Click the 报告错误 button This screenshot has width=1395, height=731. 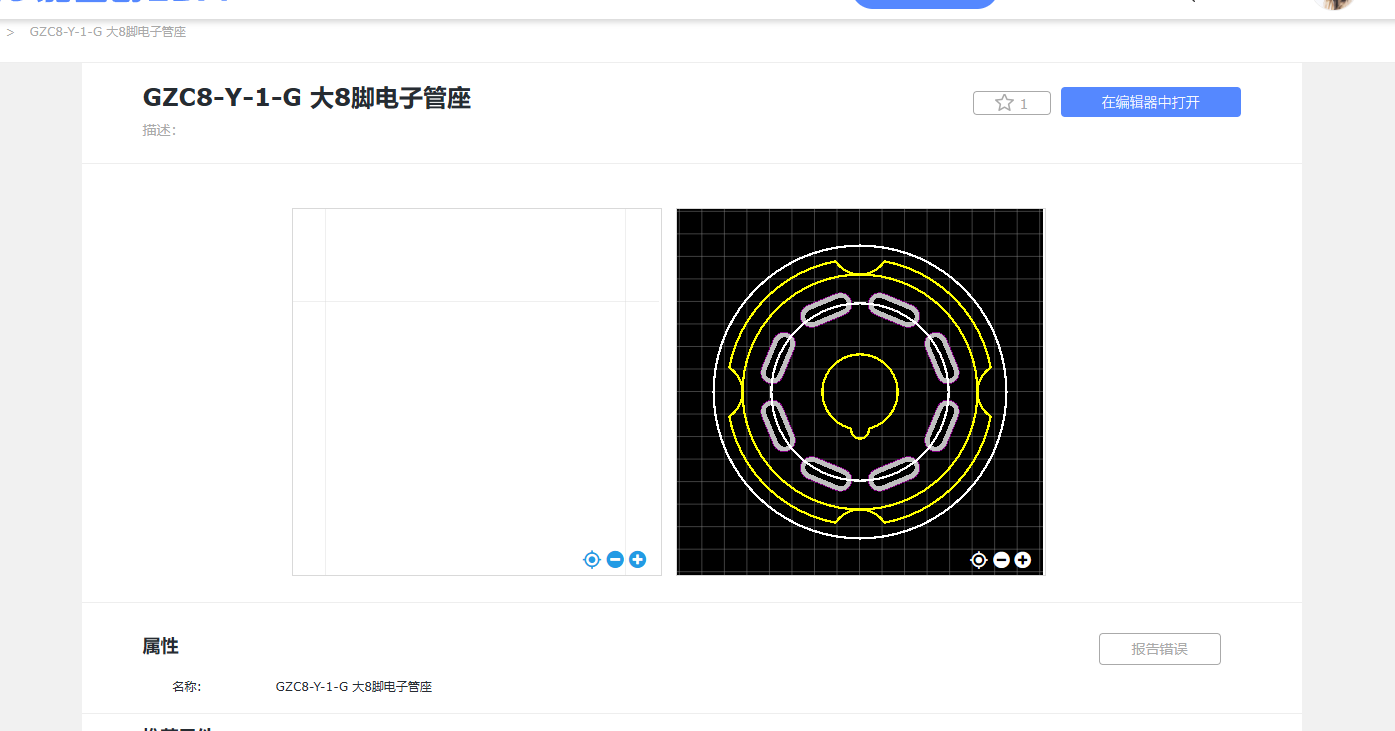pyautogui.click(x=1159, y=649)
